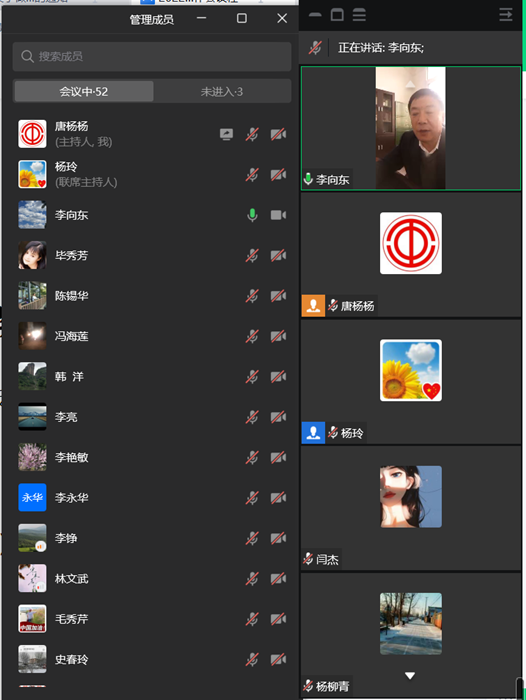Screen dimensions: 526x700
Task: Toggle microphone for 唐杨杨 in member list
Action: (x=252, y=134)
